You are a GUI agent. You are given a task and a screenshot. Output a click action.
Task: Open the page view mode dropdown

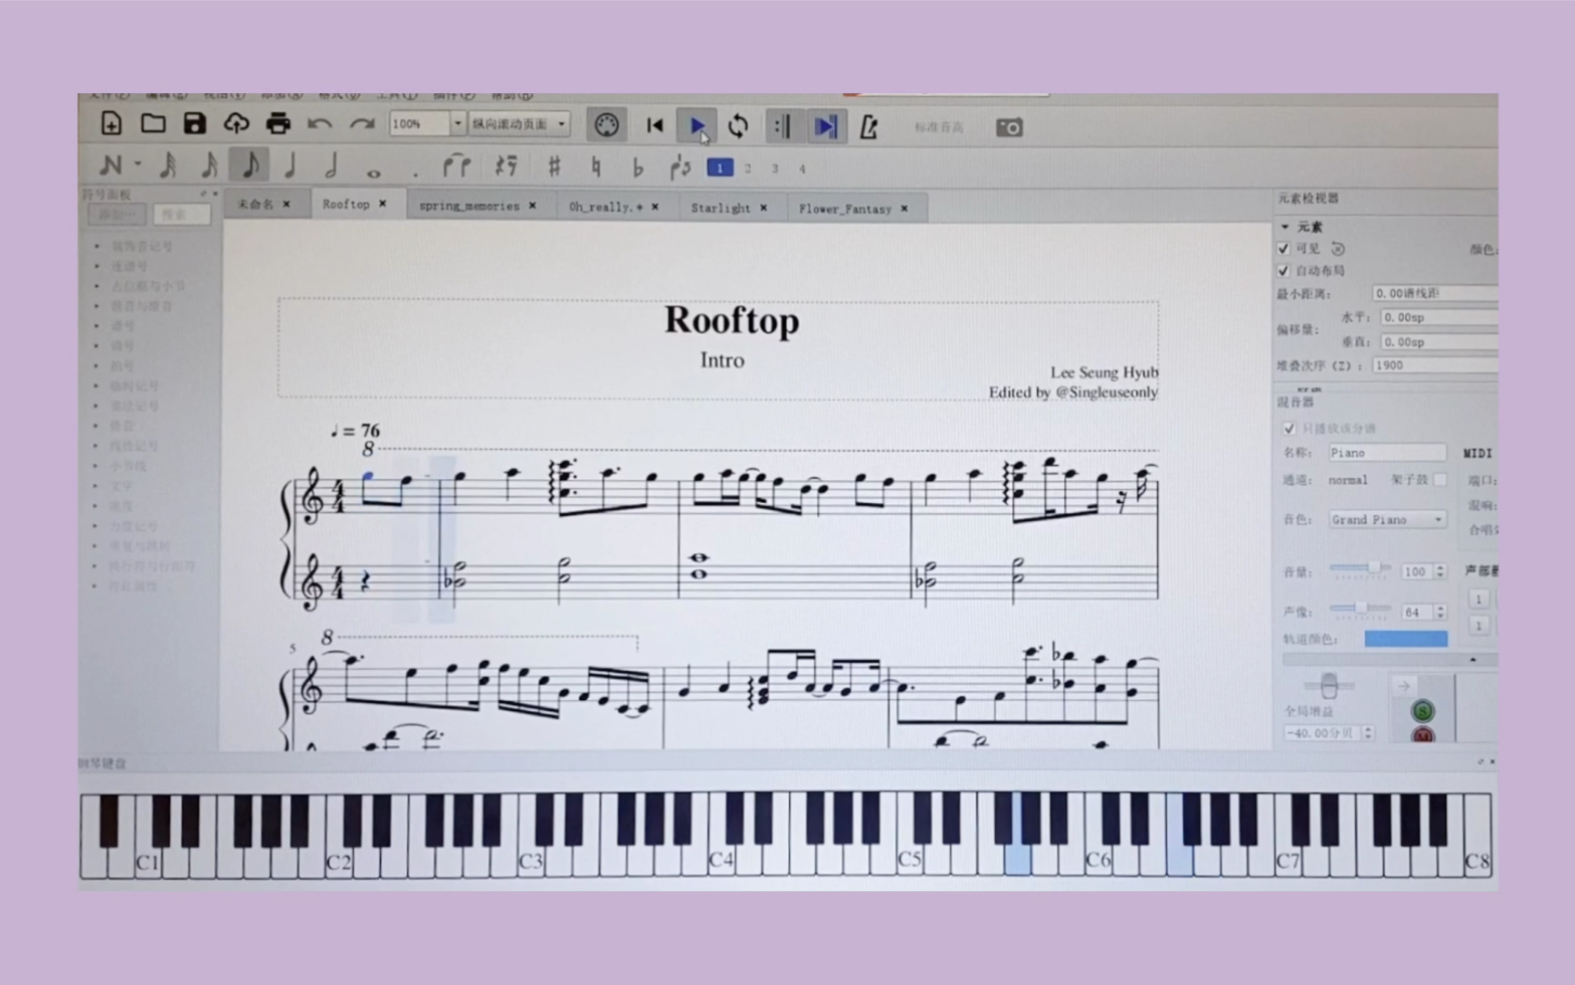tap(519, 124)
